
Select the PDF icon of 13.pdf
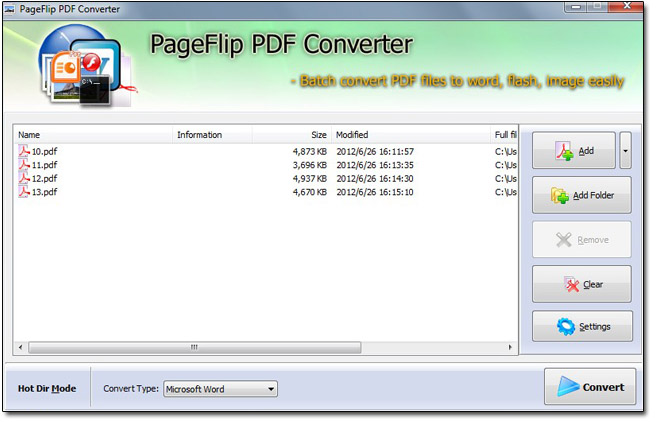coord(24,192)
